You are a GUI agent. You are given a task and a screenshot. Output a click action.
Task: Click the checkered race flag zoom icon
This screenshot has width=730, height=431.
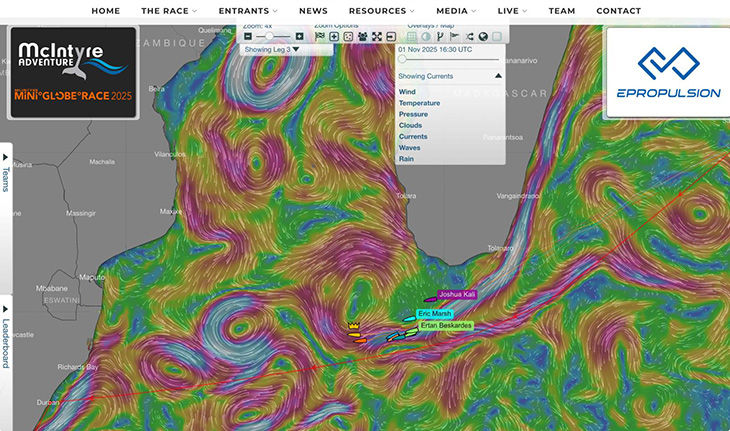click(x=320, y=36)
